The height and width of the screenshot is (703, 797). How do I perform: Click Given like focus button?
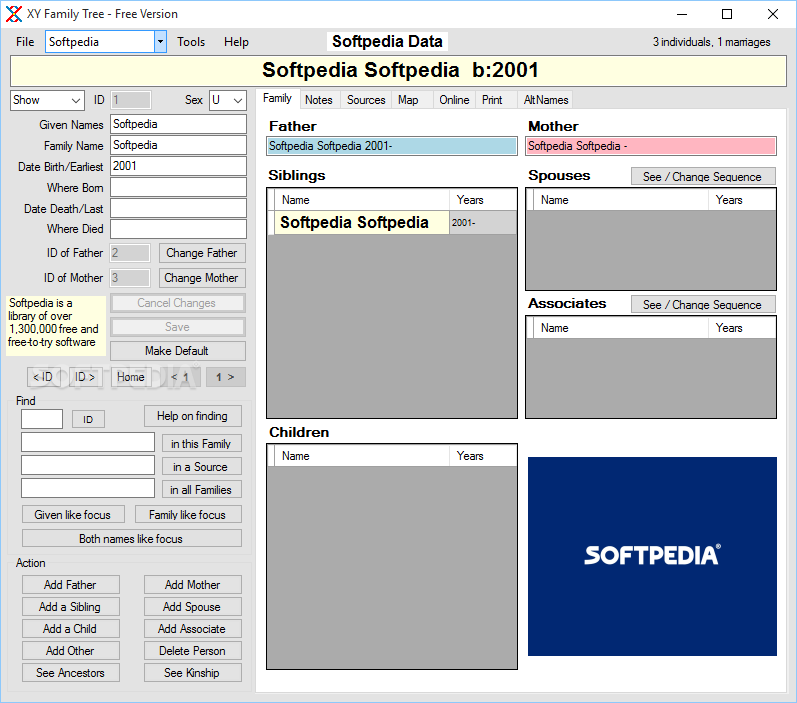click(x=73, y=514)
